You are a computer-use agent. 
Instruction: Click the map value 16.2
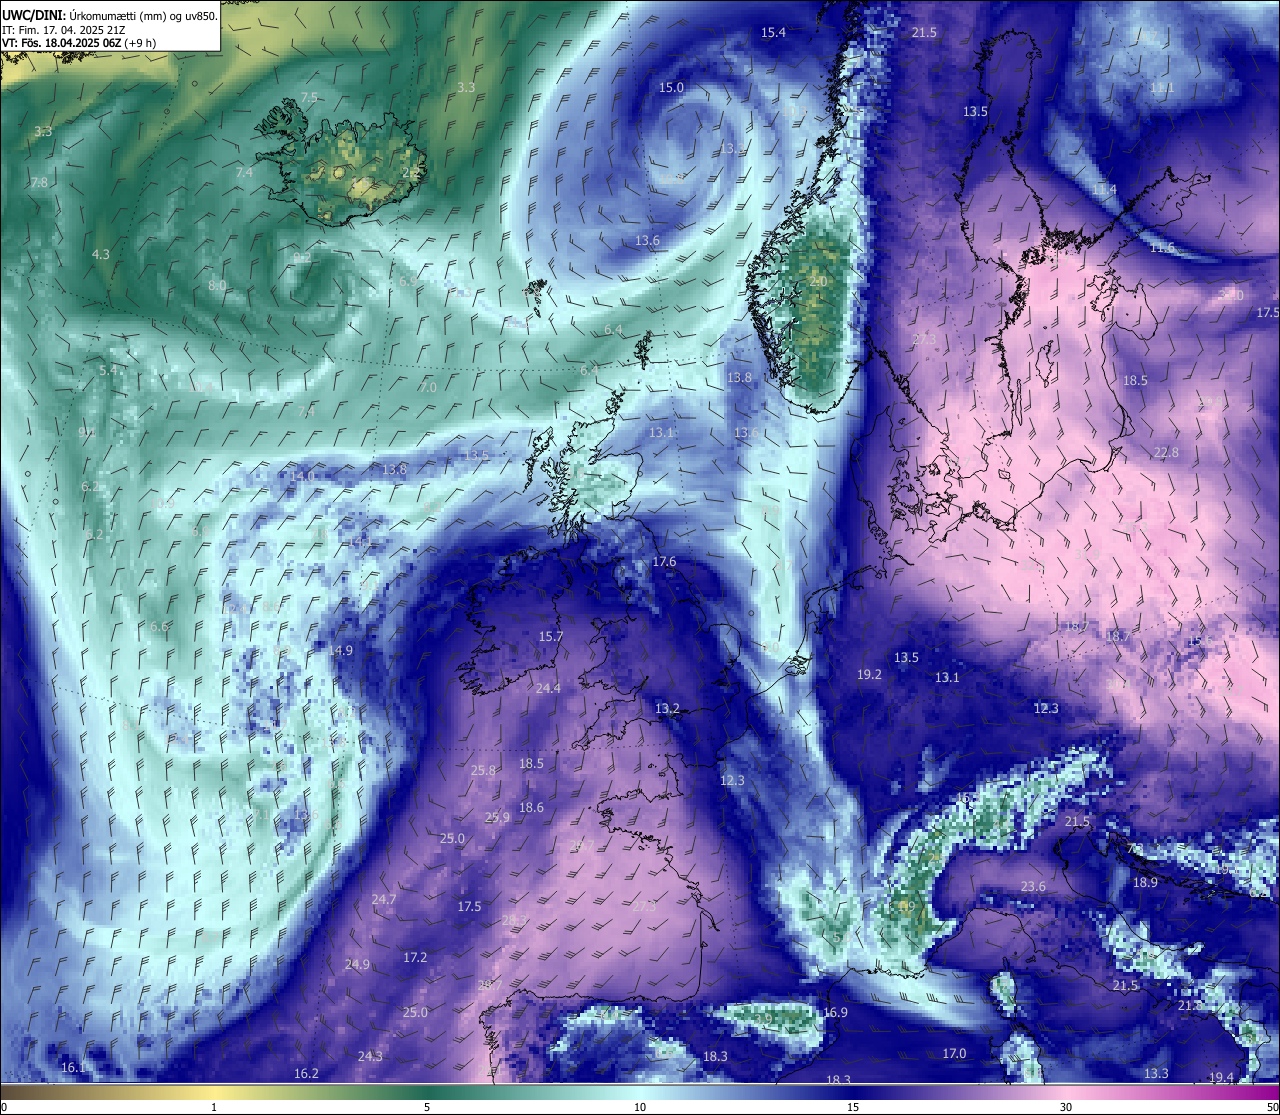pyautogui.click(x=306, y=1074)
